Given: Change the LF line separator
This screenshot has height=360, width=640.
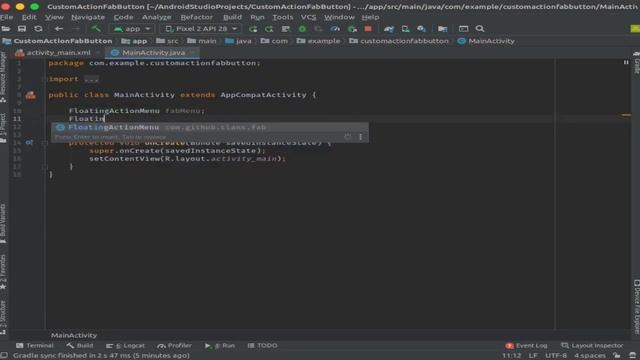Looking at the screenshot, I should tap(533, 356).
